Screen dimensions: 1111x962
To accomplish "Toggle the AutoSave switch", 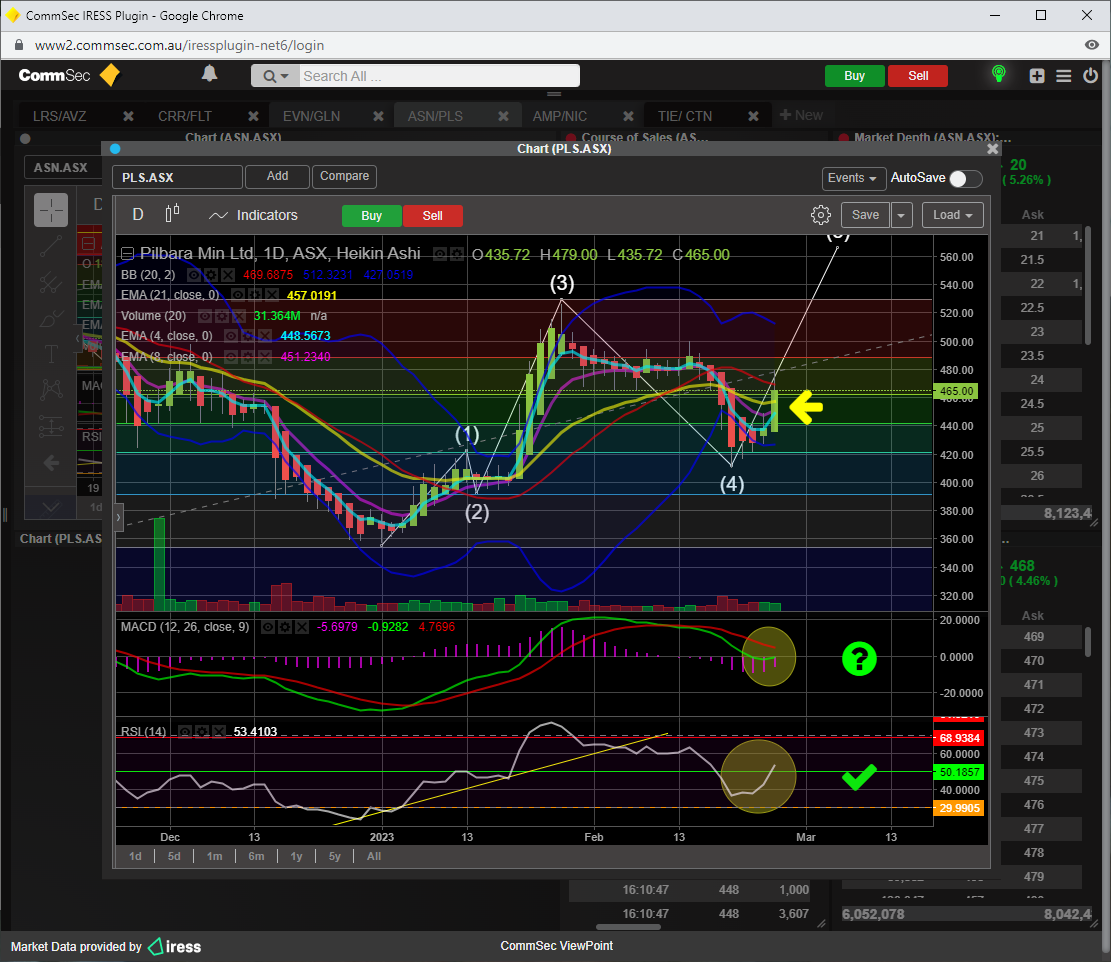I will pos(965,179).
